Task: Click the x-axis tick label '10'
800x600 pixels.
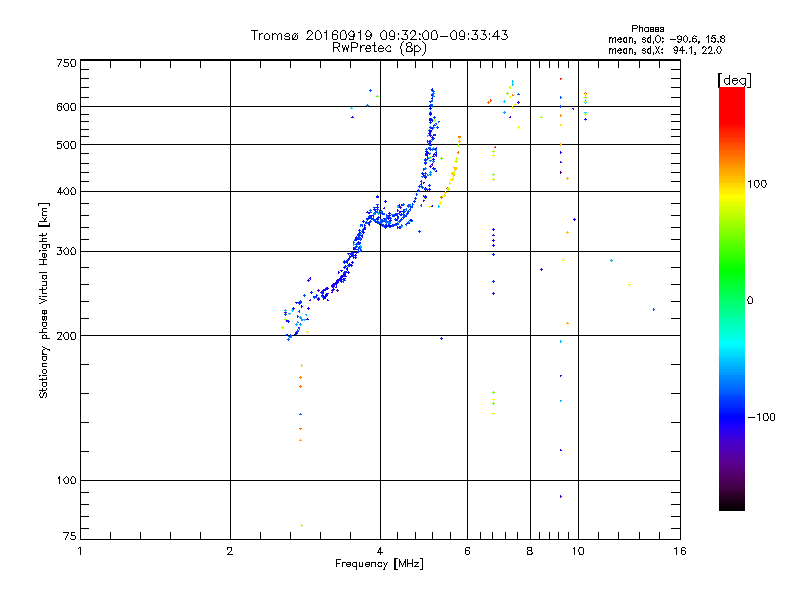Action: click(x=578, y=551)
